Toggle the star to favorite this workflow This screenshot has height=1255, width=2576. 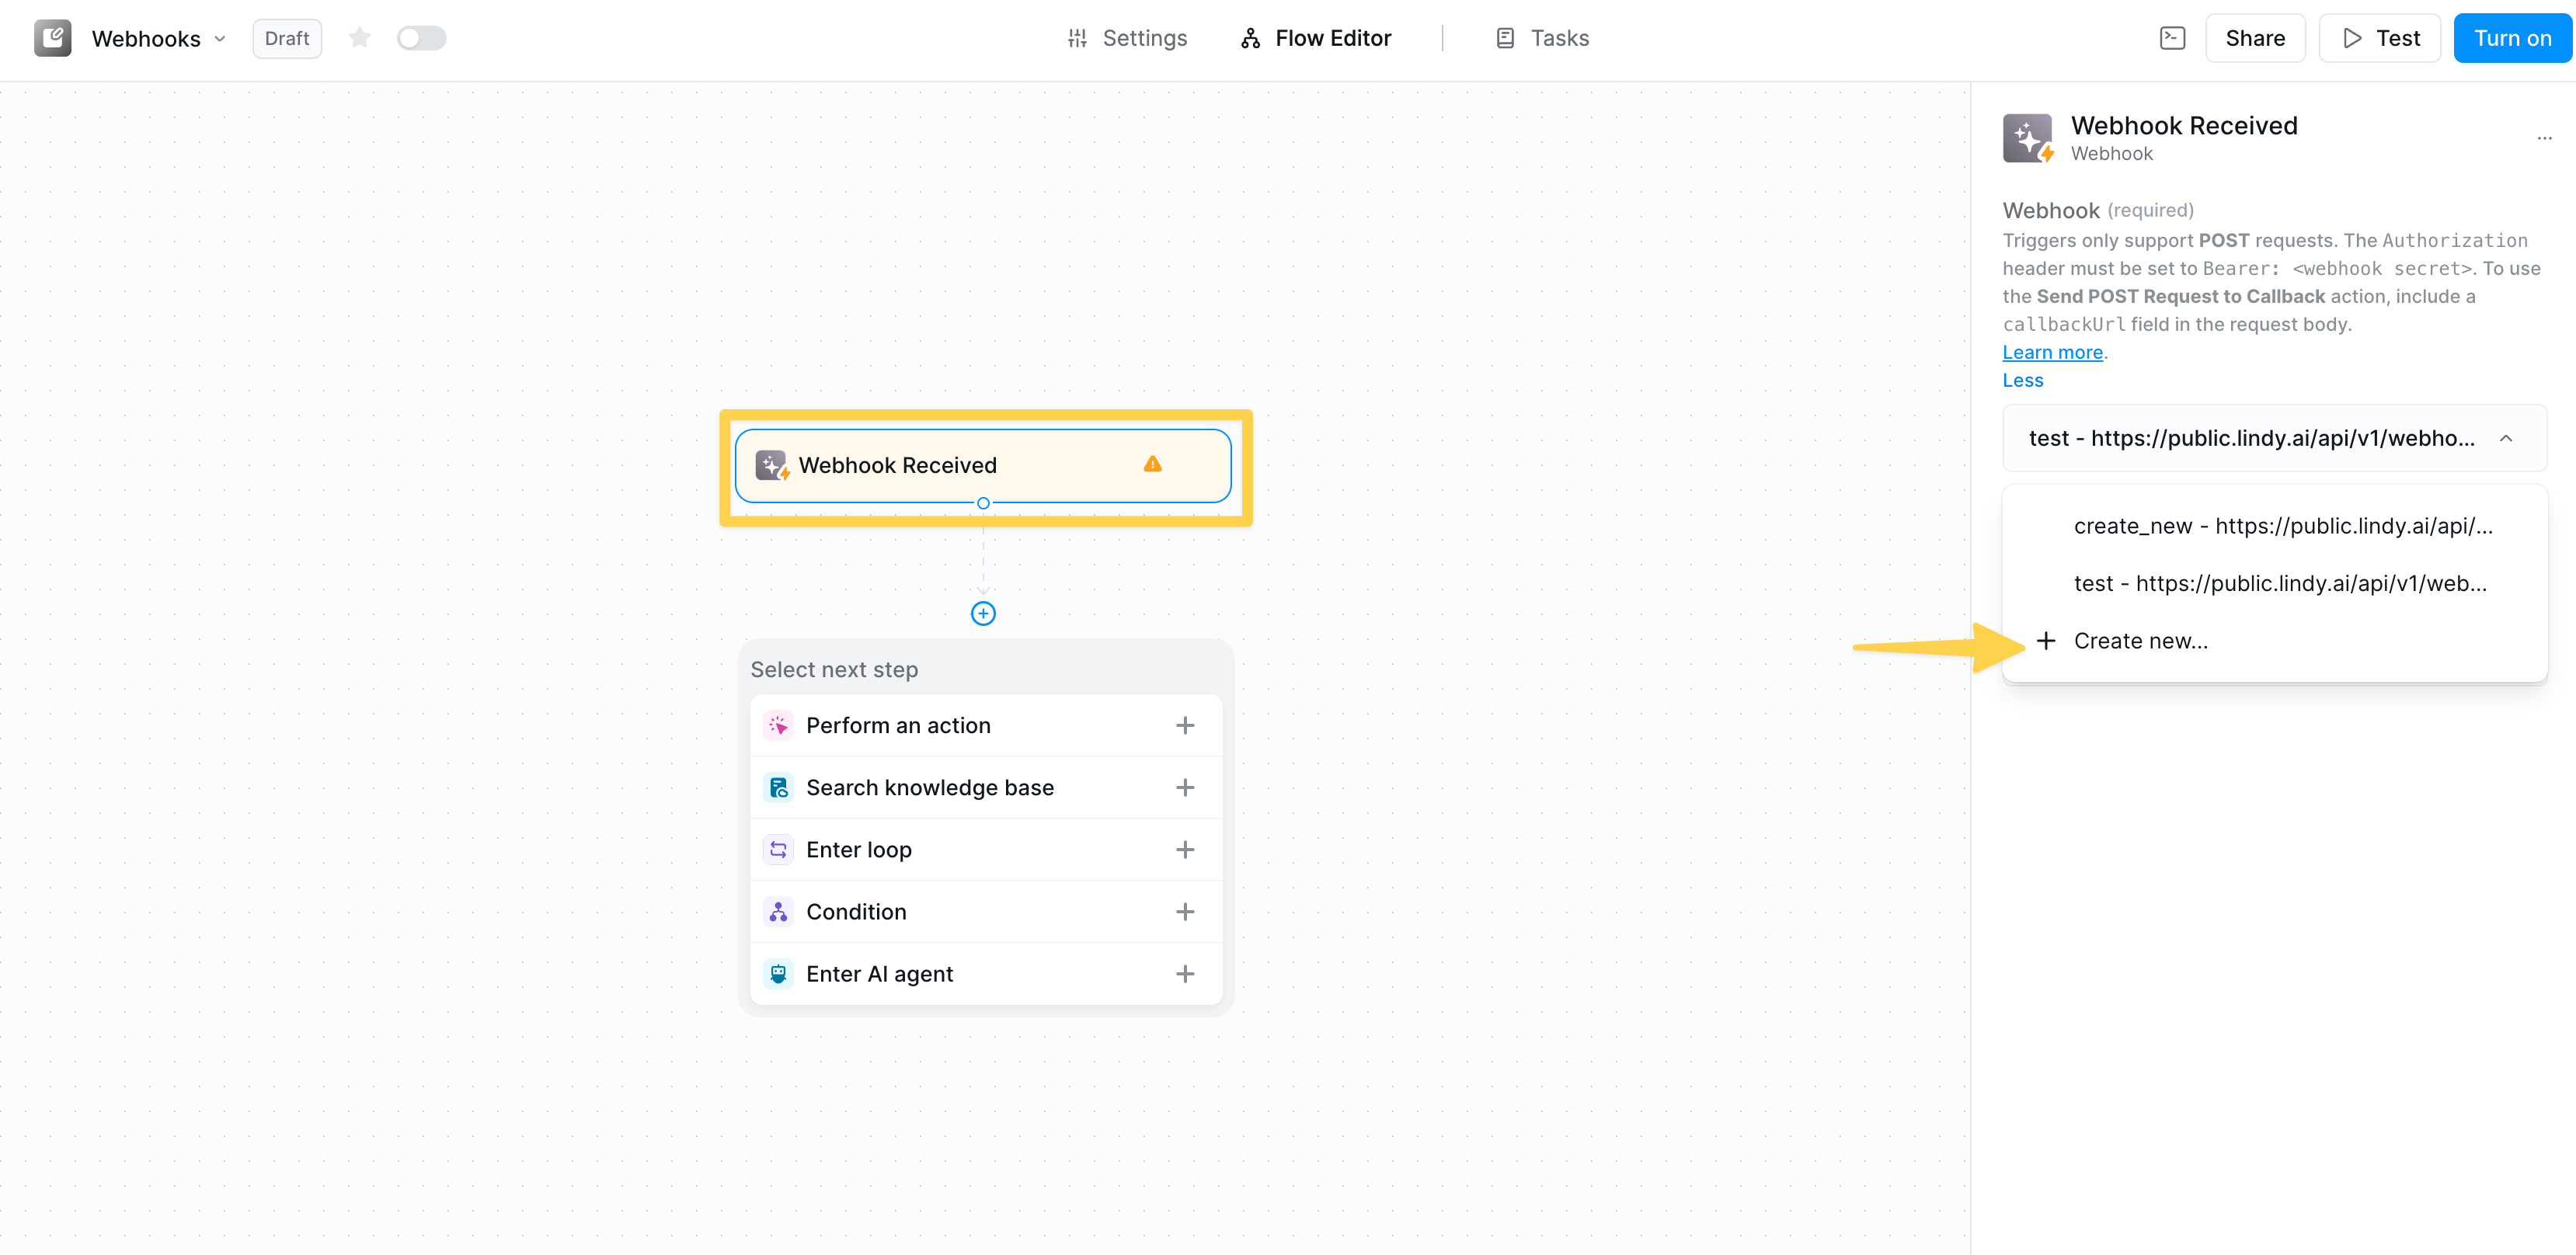(x=359, y=37)
